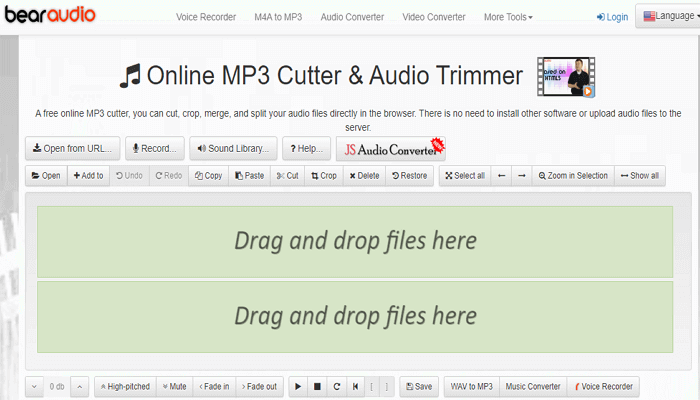Click the Stop playback button

tap(317, 386)
